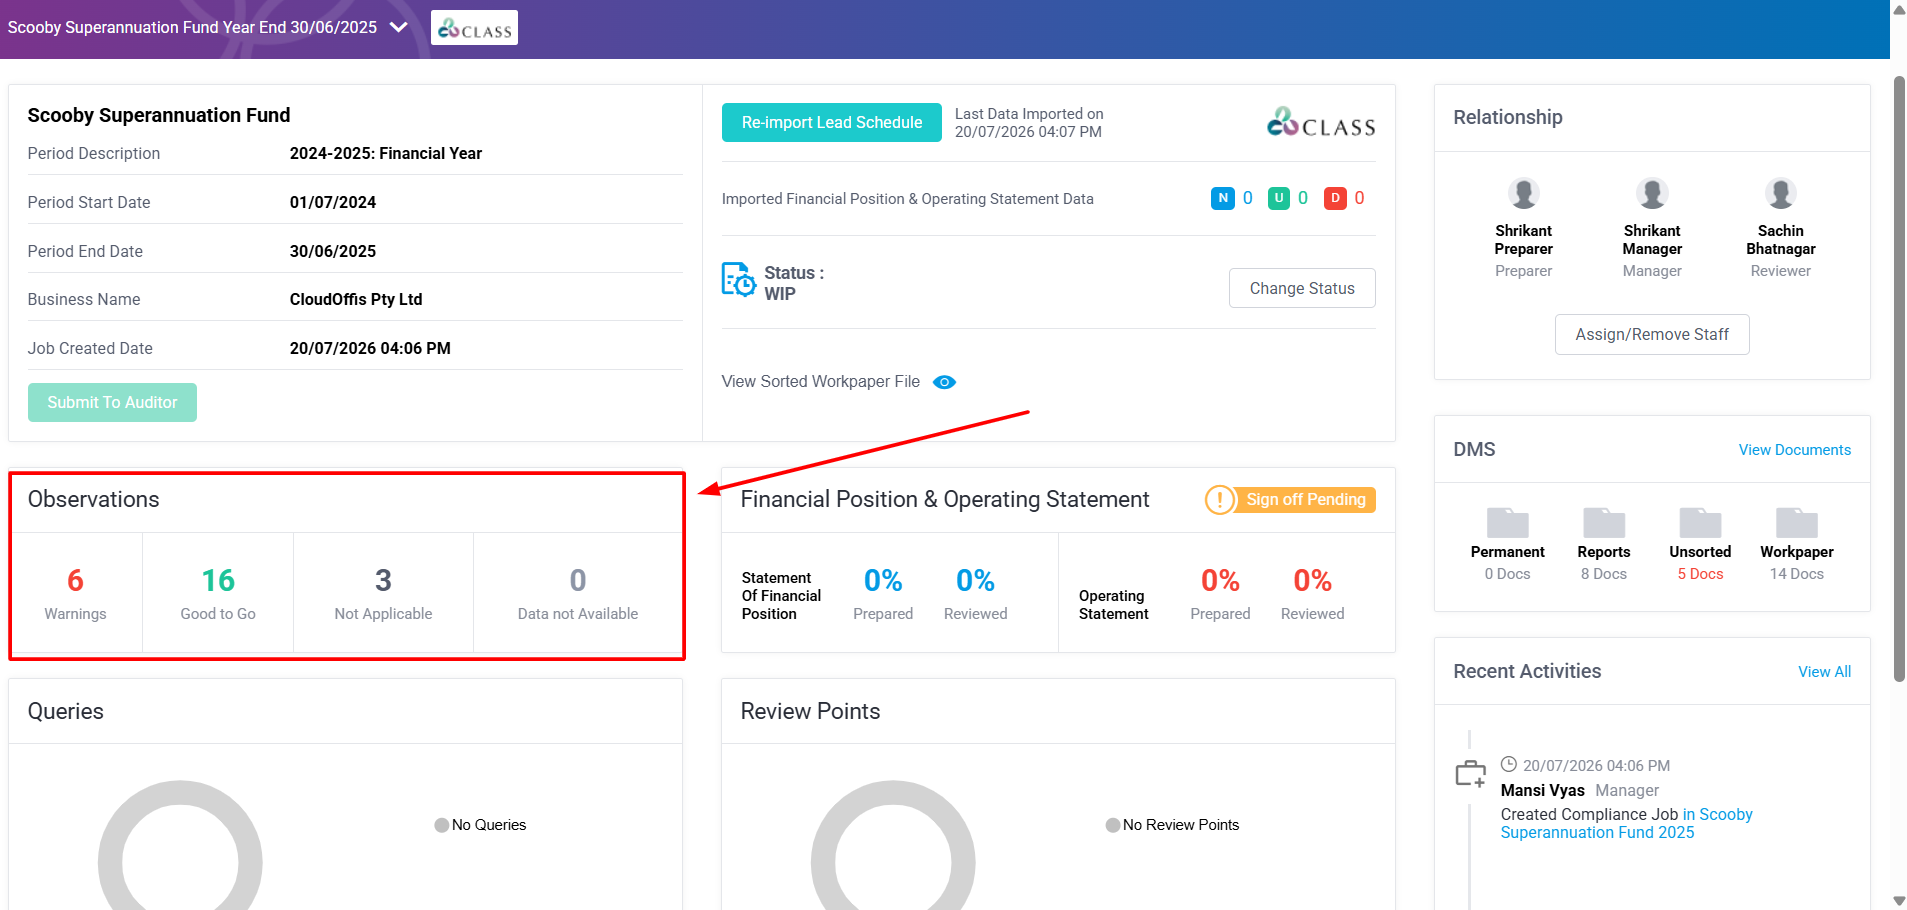
Task: Click the 14 Docs count under Workpaper
Action: [x=1796, y=574]
